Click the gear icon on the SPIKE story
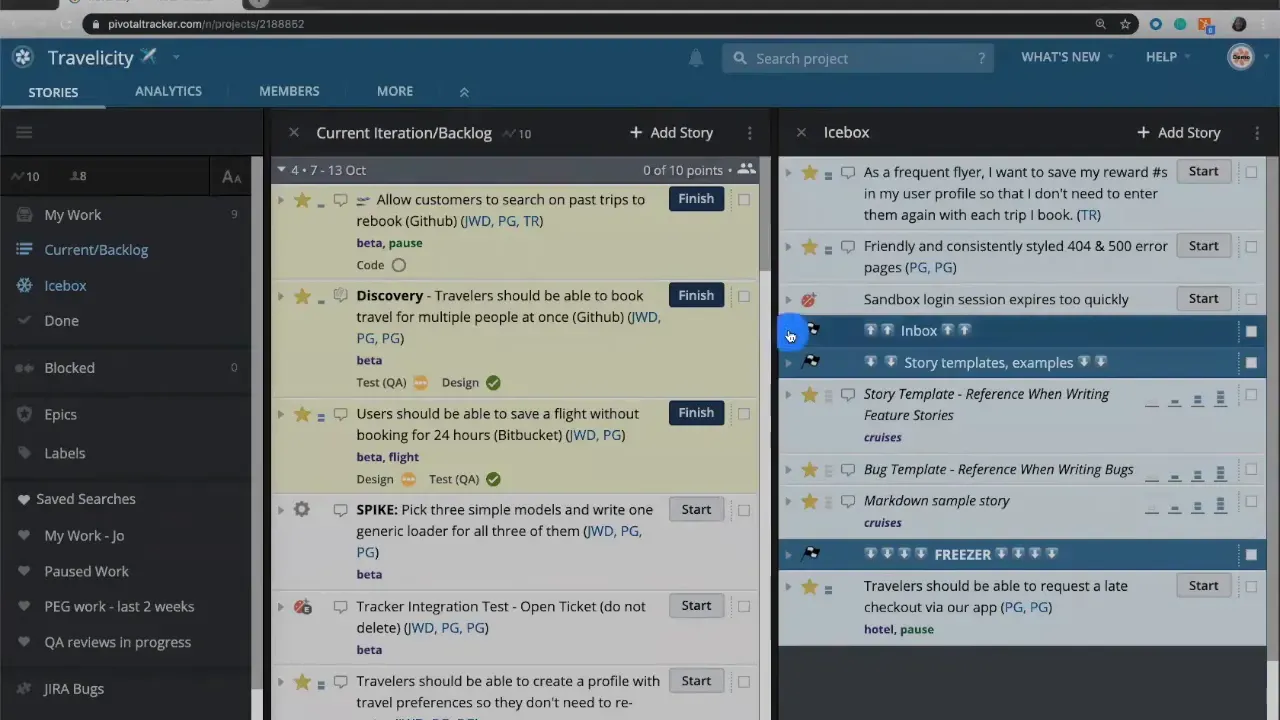 302,509
